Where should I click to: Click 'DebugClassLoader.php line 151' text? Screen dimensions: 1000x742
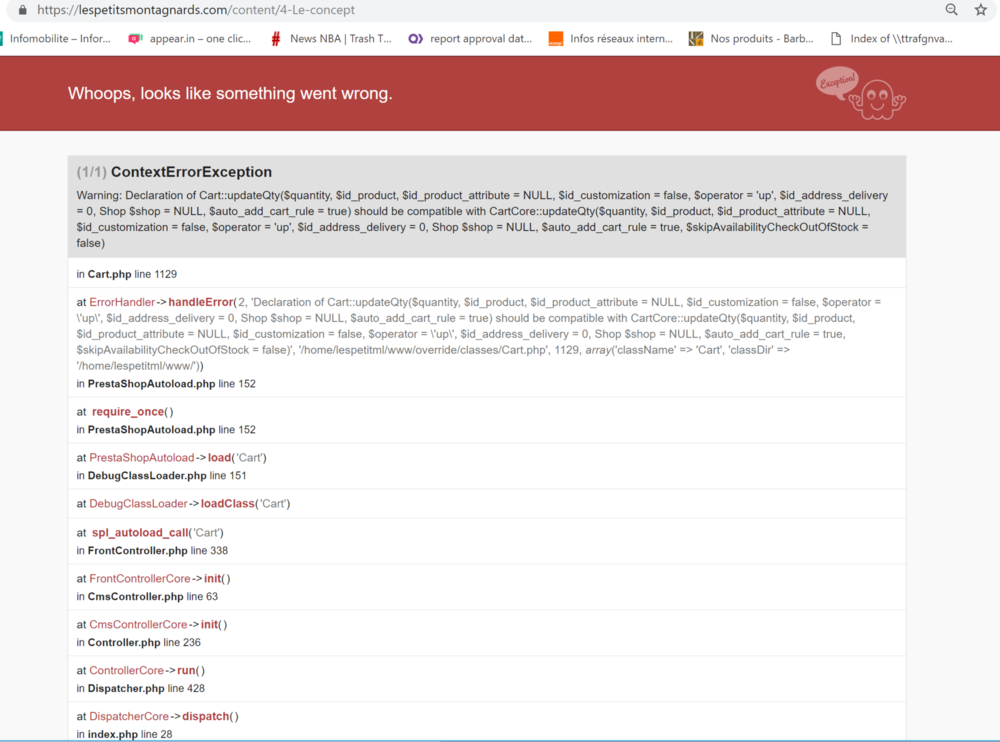(167, 475)
